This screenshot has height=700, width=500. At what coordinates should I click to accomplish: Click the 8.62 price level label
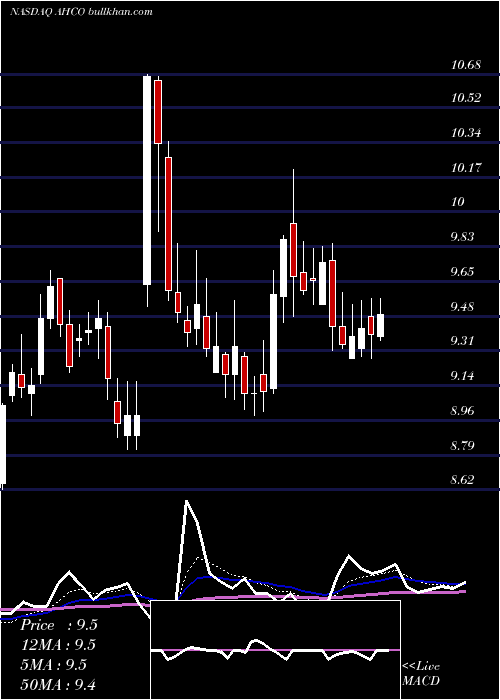tap(462, 480)
